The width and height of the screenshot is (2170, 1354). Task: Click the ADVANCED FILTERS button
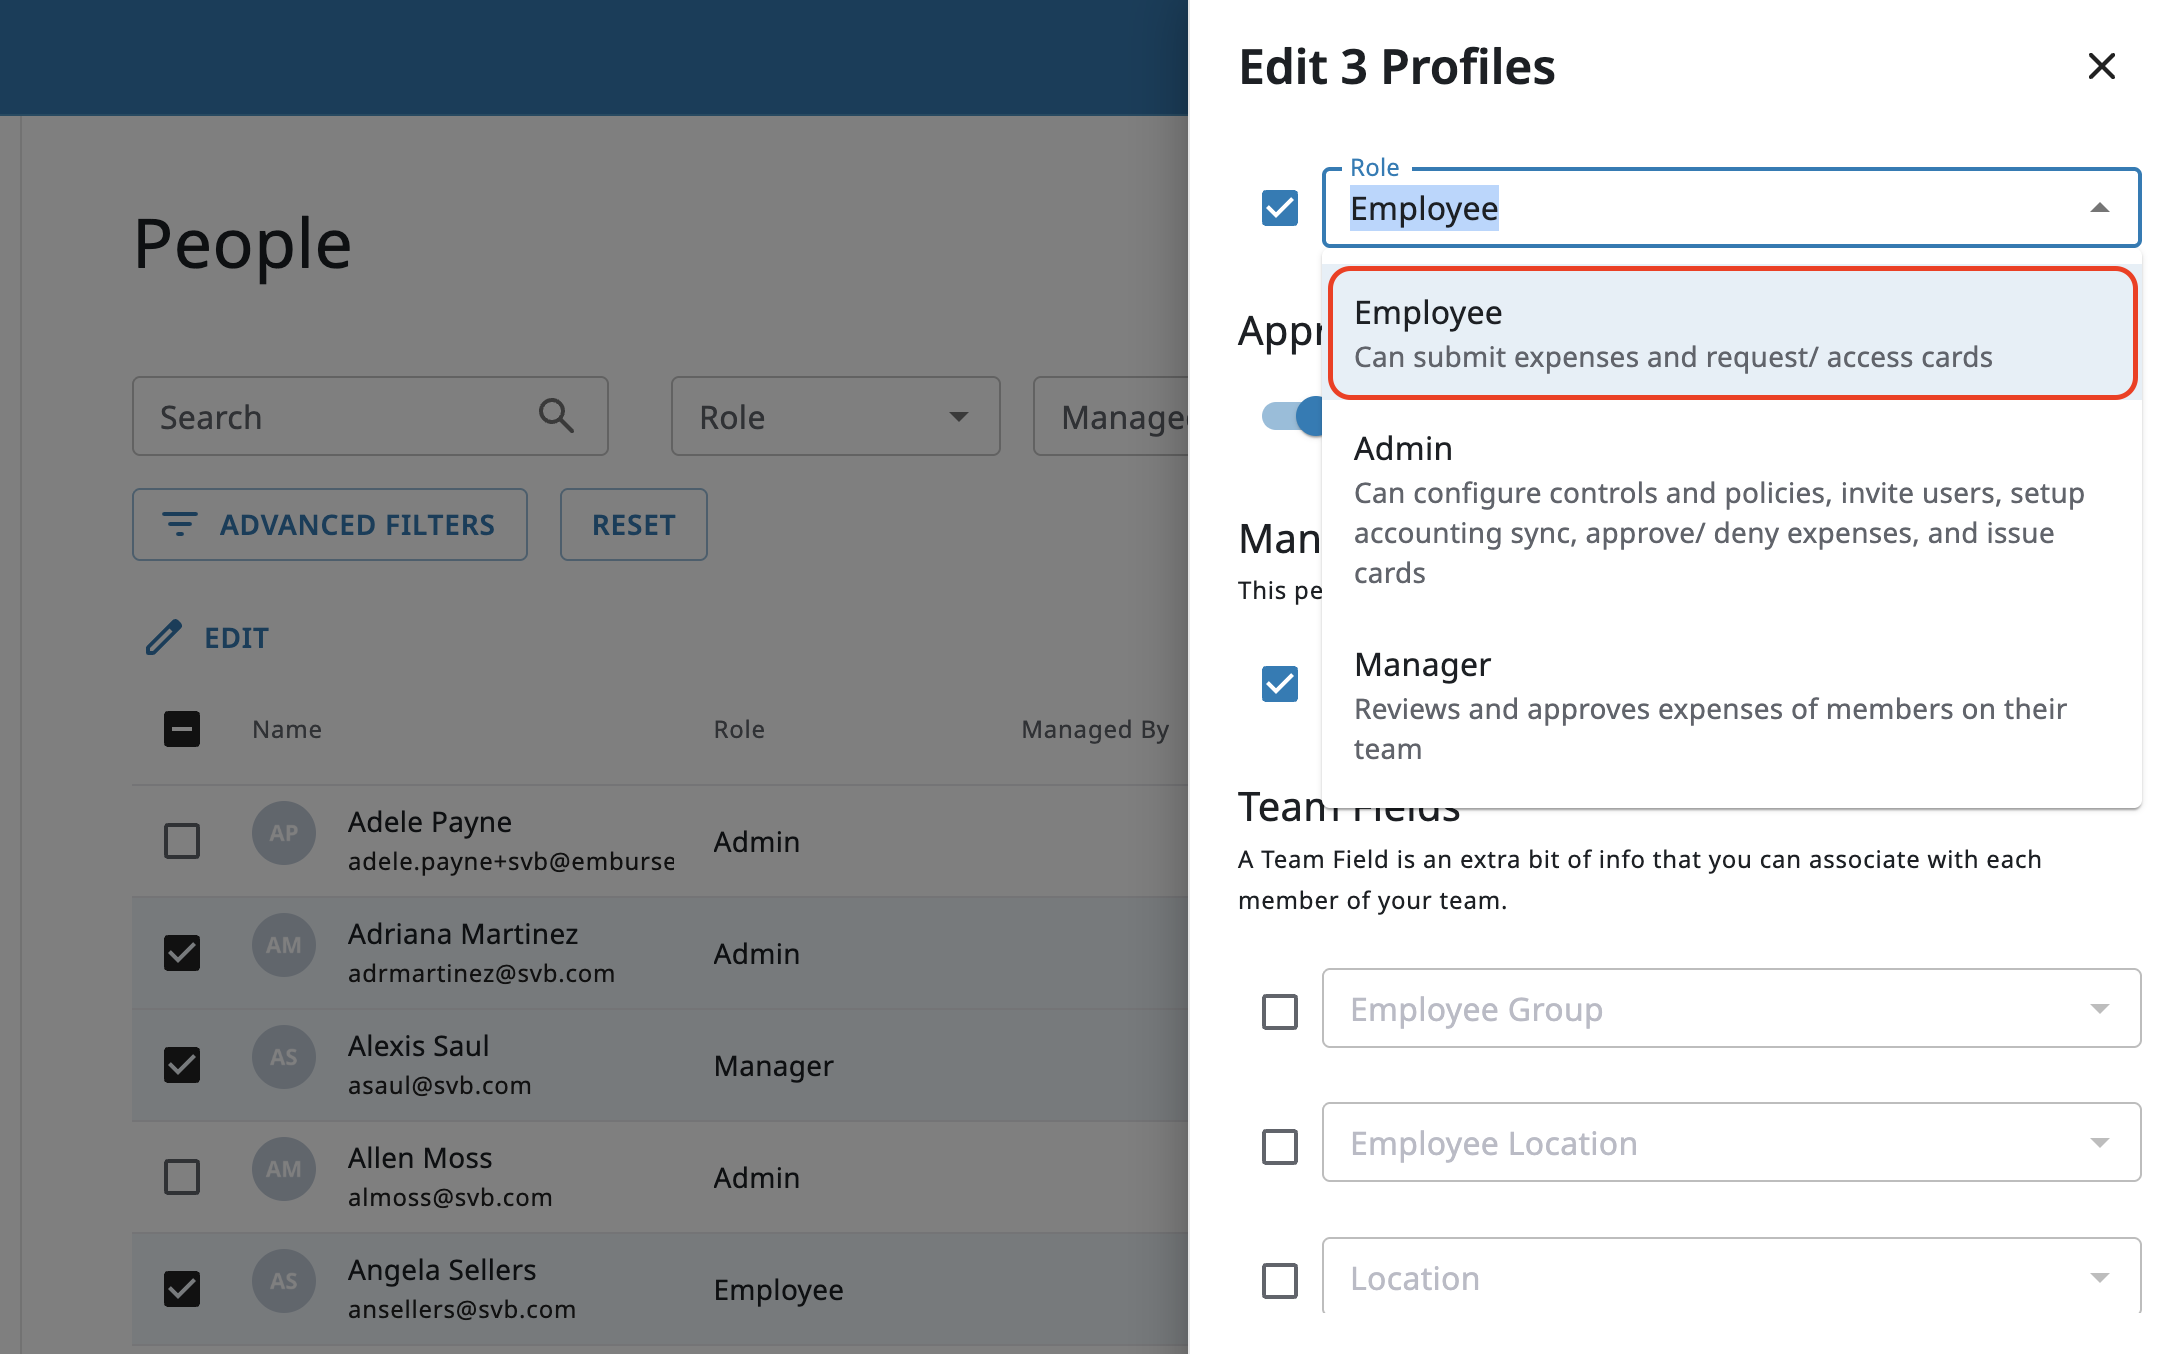coord(330,524)
